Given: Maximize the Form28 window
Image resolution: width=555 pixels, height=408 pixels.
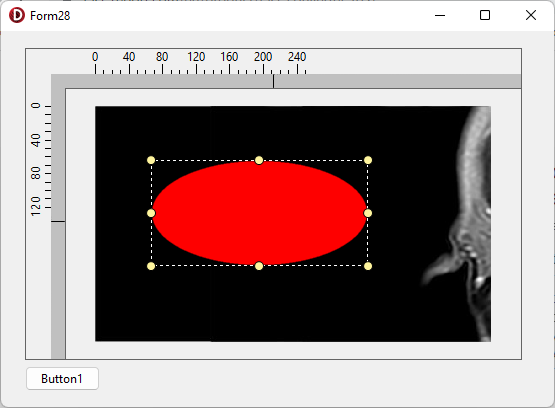Looking at the screenshot, I should point(485,15).
